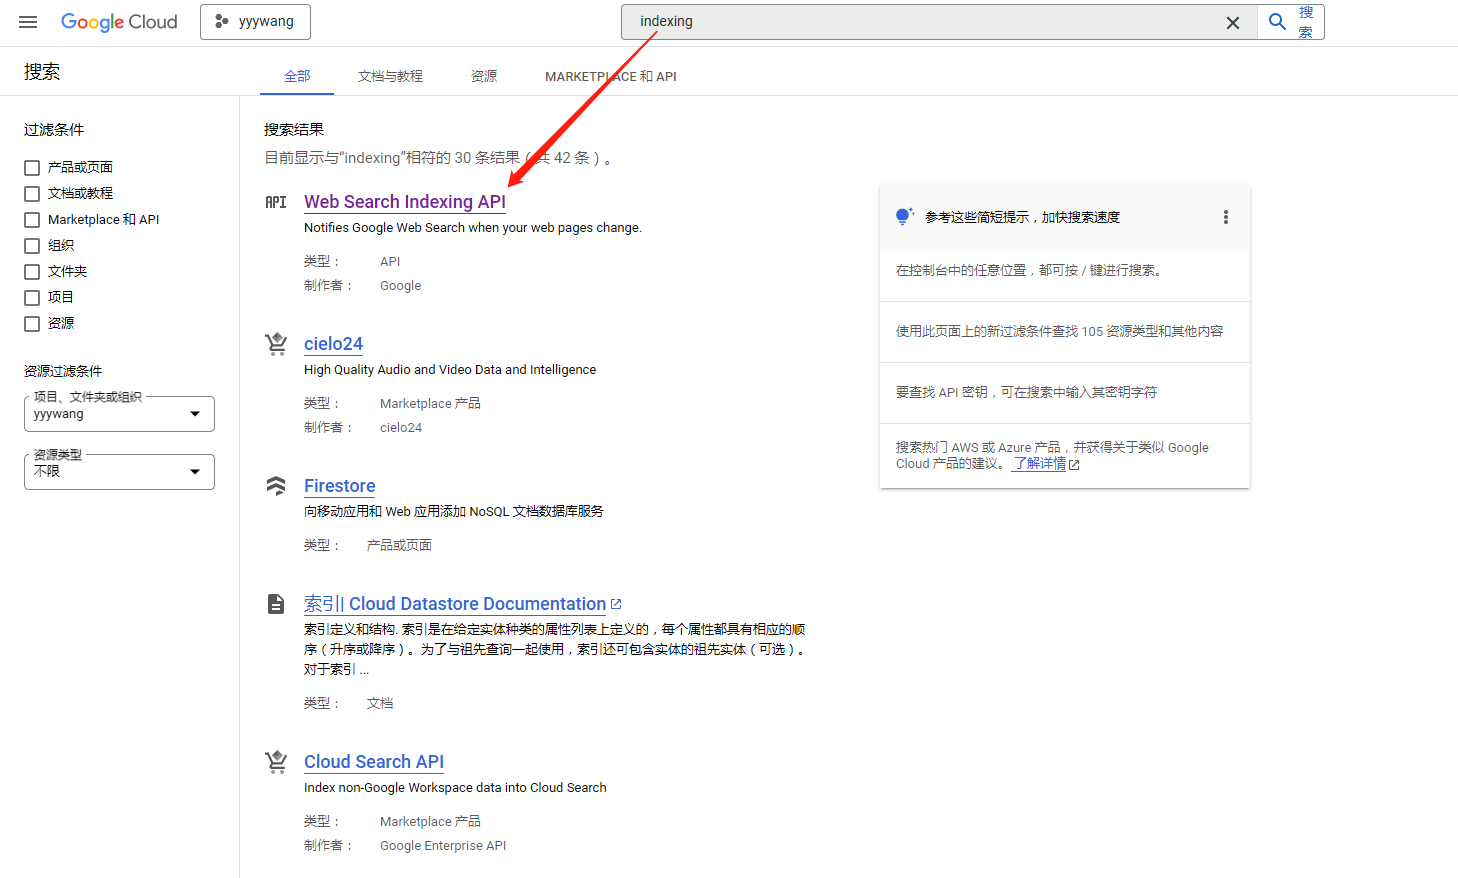Screen dimensions: 1458x878
Task: Check the 产品或页面 filter checkbox
Action: point(32,168)
